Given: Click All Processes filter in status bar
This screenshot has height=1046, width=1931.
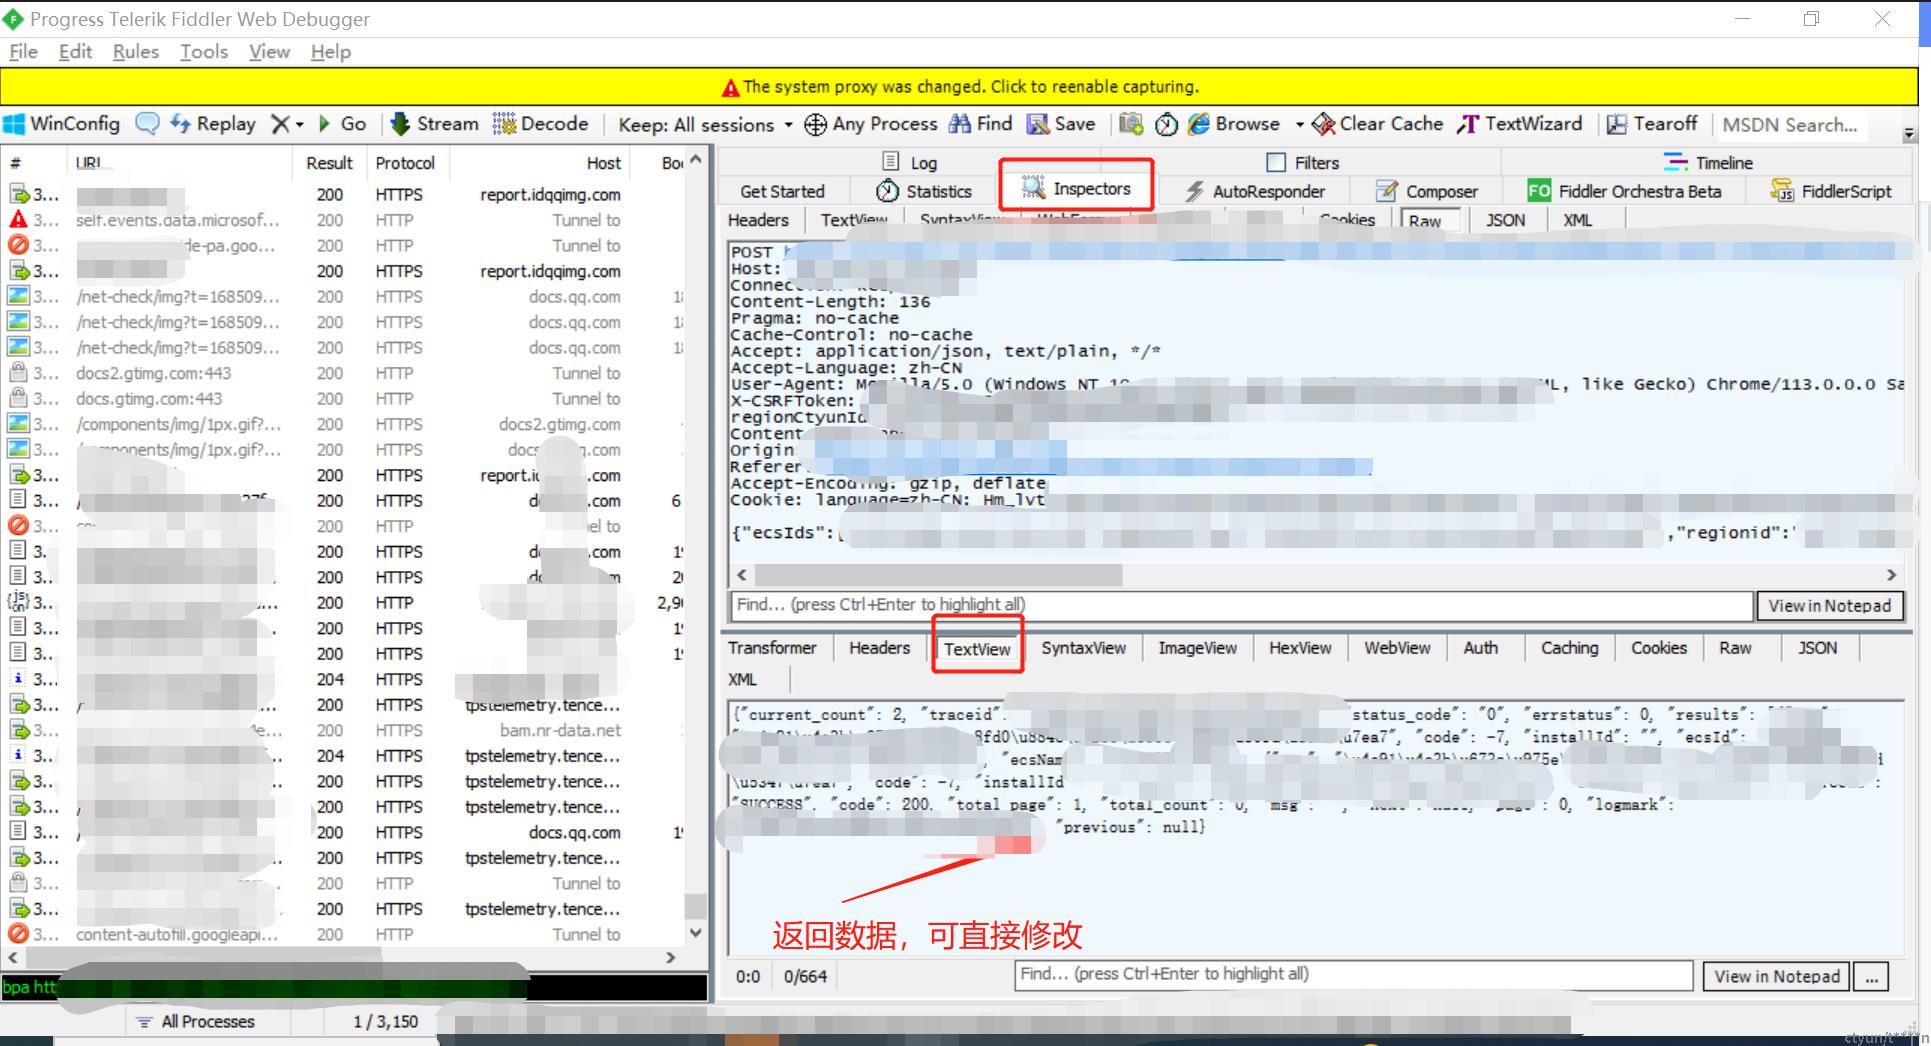Looking at the screenshot, I should point(196,1022).
